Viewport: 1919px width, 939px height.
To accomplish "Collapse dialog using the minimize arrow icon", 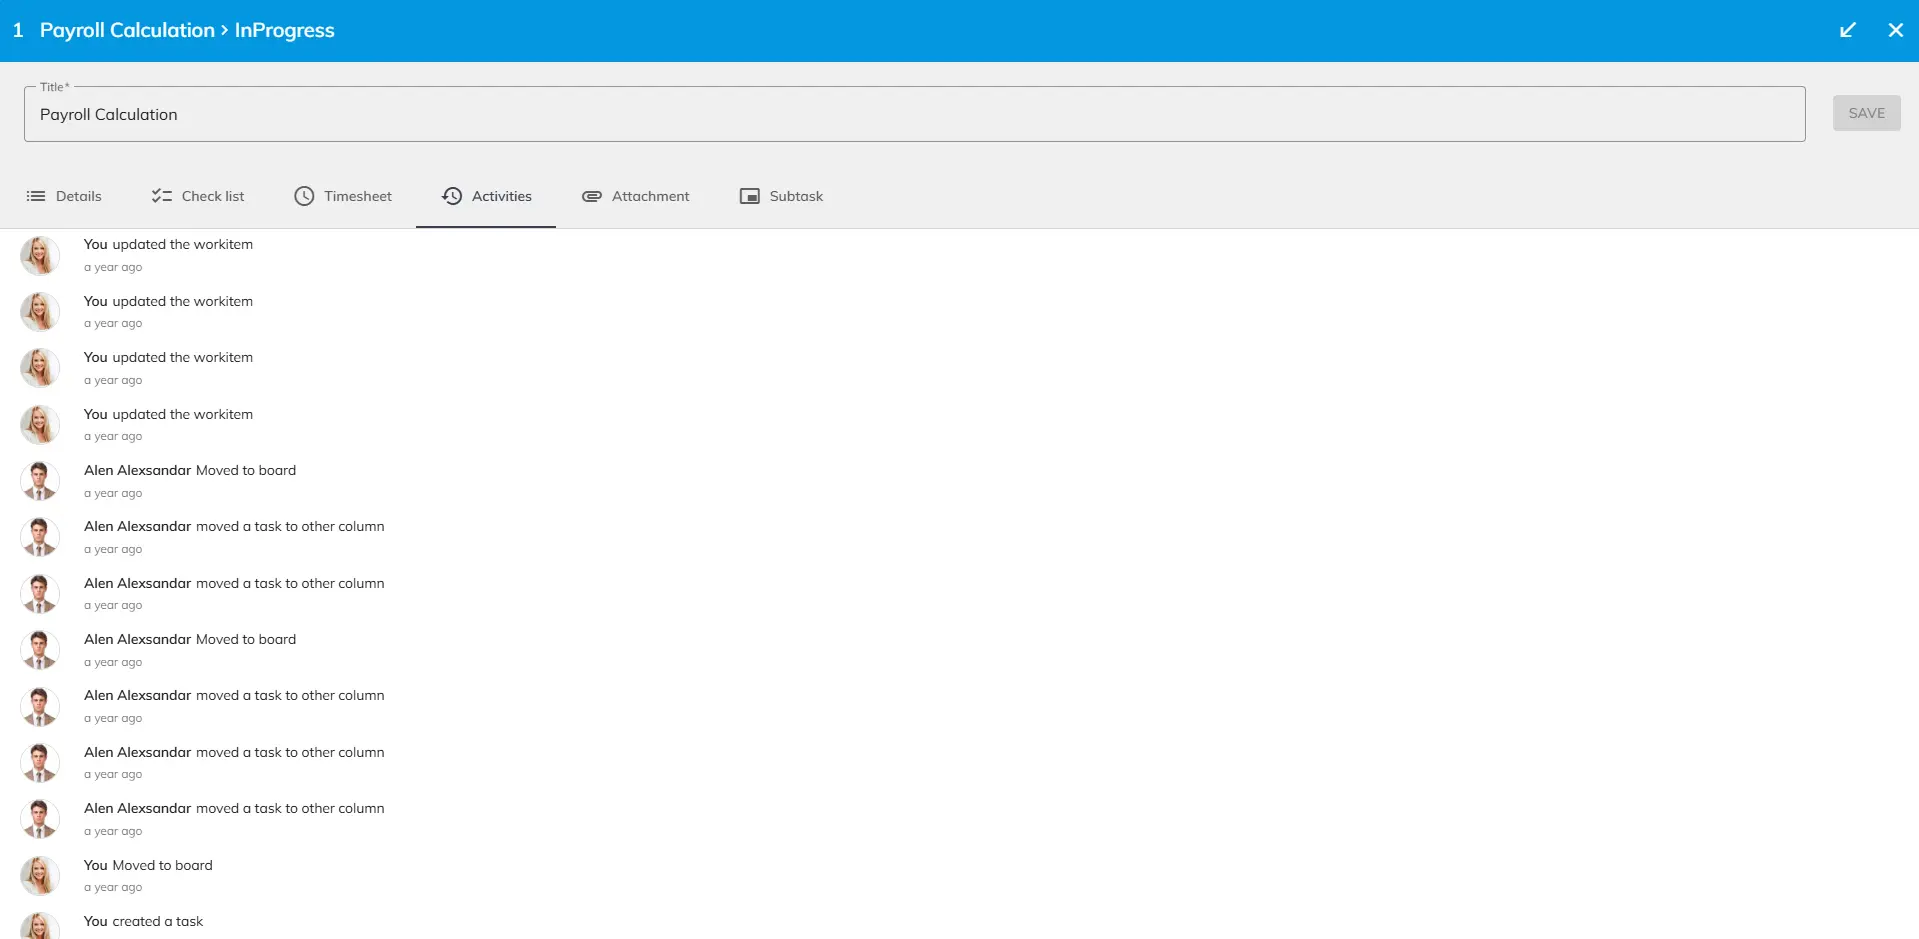I will click(1848, 30).
